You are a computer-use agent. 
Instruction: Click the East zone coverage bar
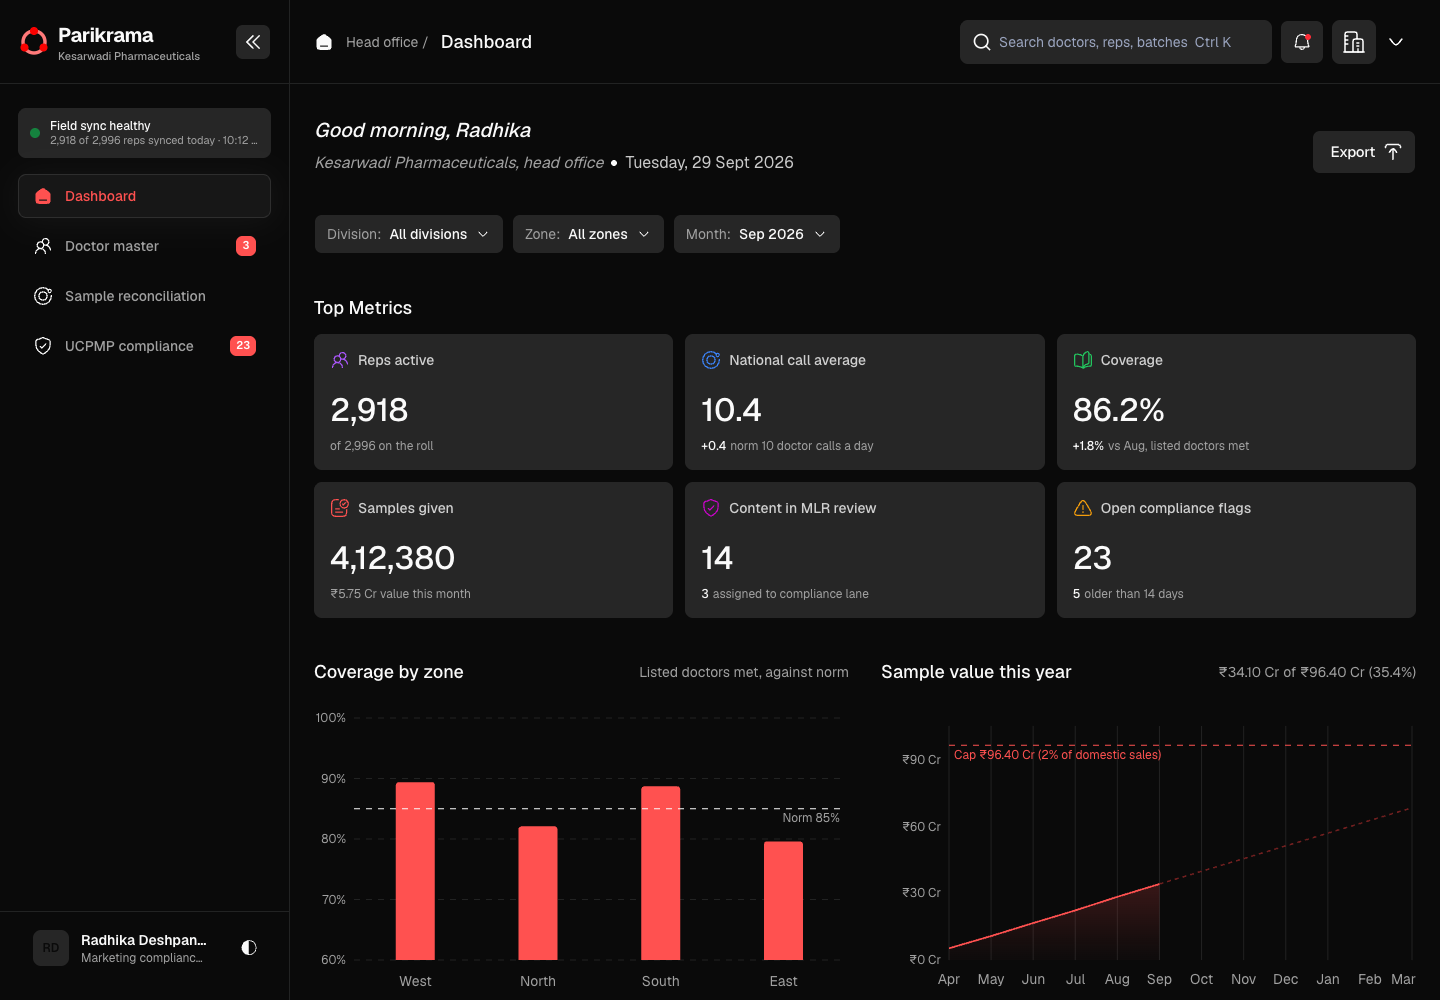[x=783, y=901]
